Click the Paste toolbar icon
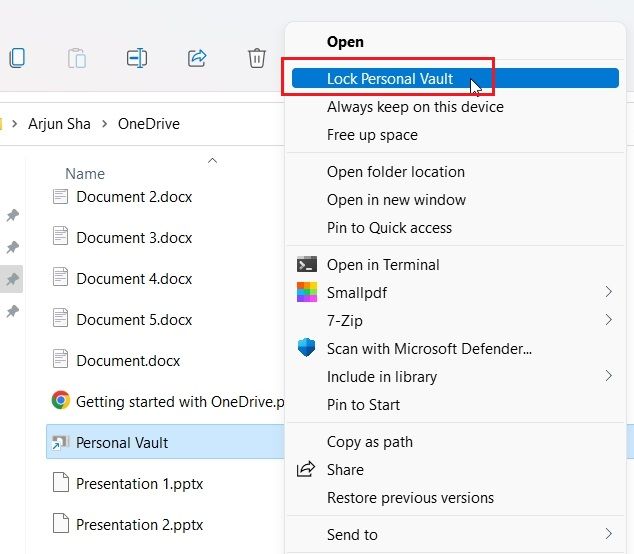The width and height of the screenshot is (634, 554). click(77, 58)
